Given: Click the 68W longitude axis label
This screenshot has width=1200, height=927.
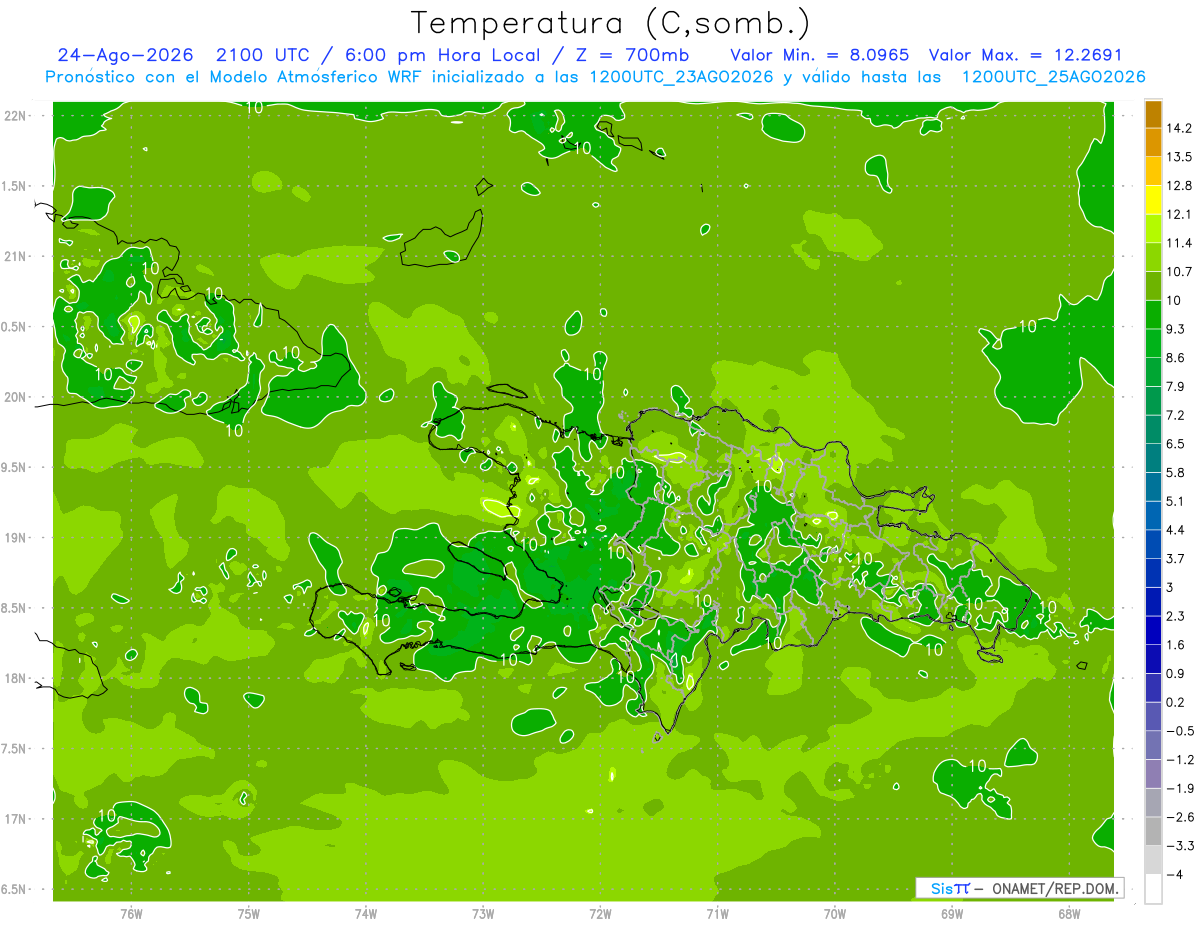Looking at the screenshot, I should 1069,914.
